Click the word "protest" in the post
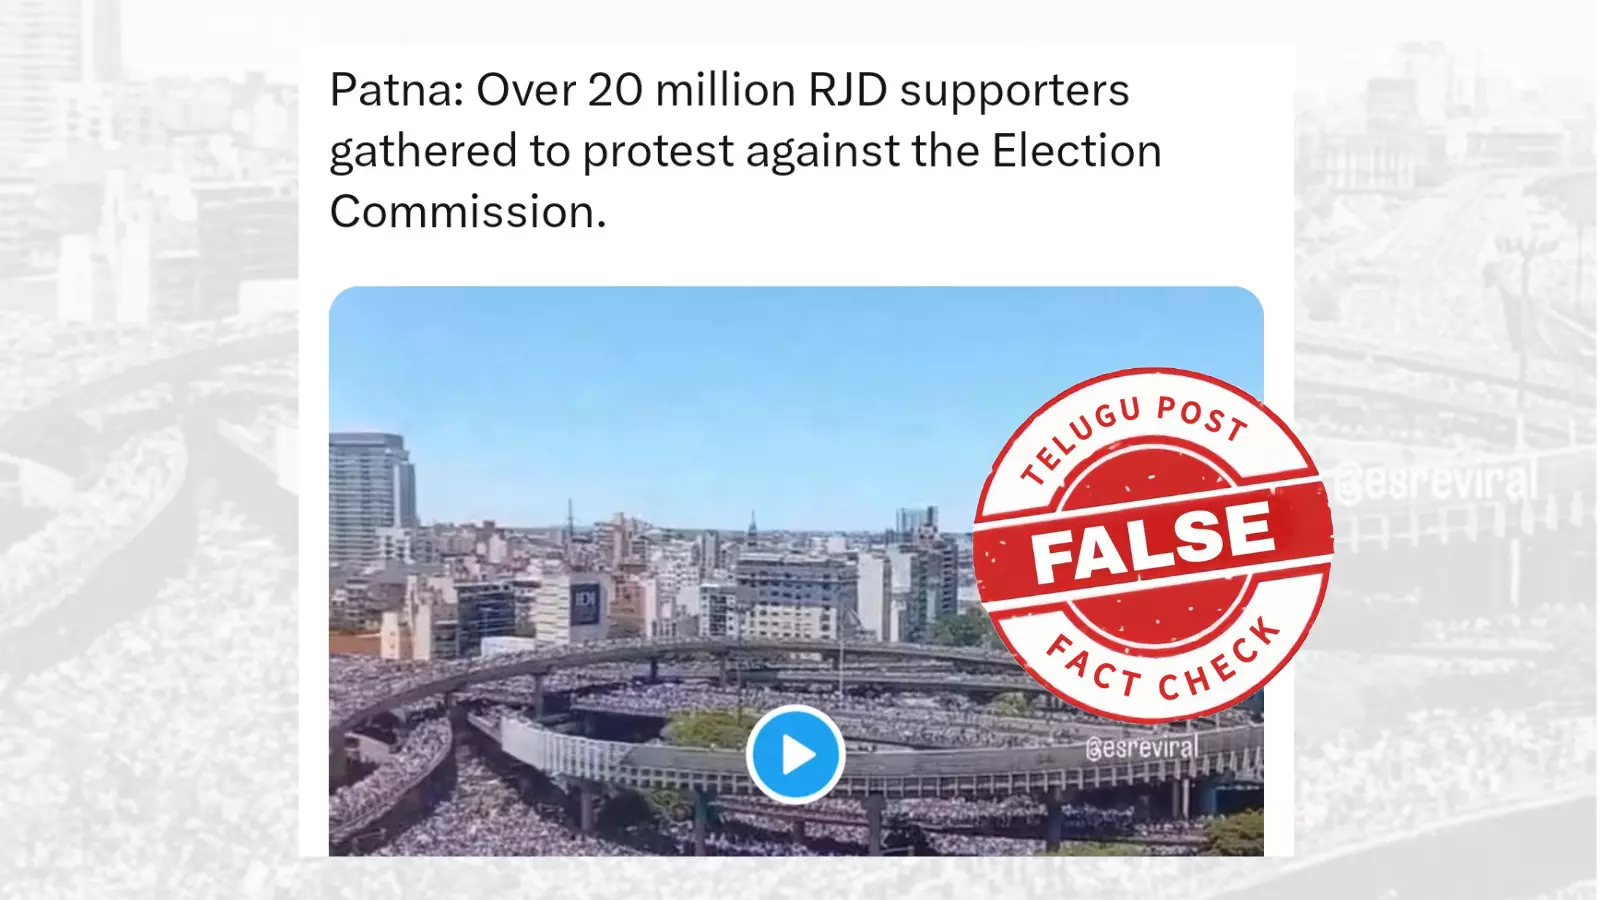This screenshot has width=1600, height=900. [x=658, y=152]
